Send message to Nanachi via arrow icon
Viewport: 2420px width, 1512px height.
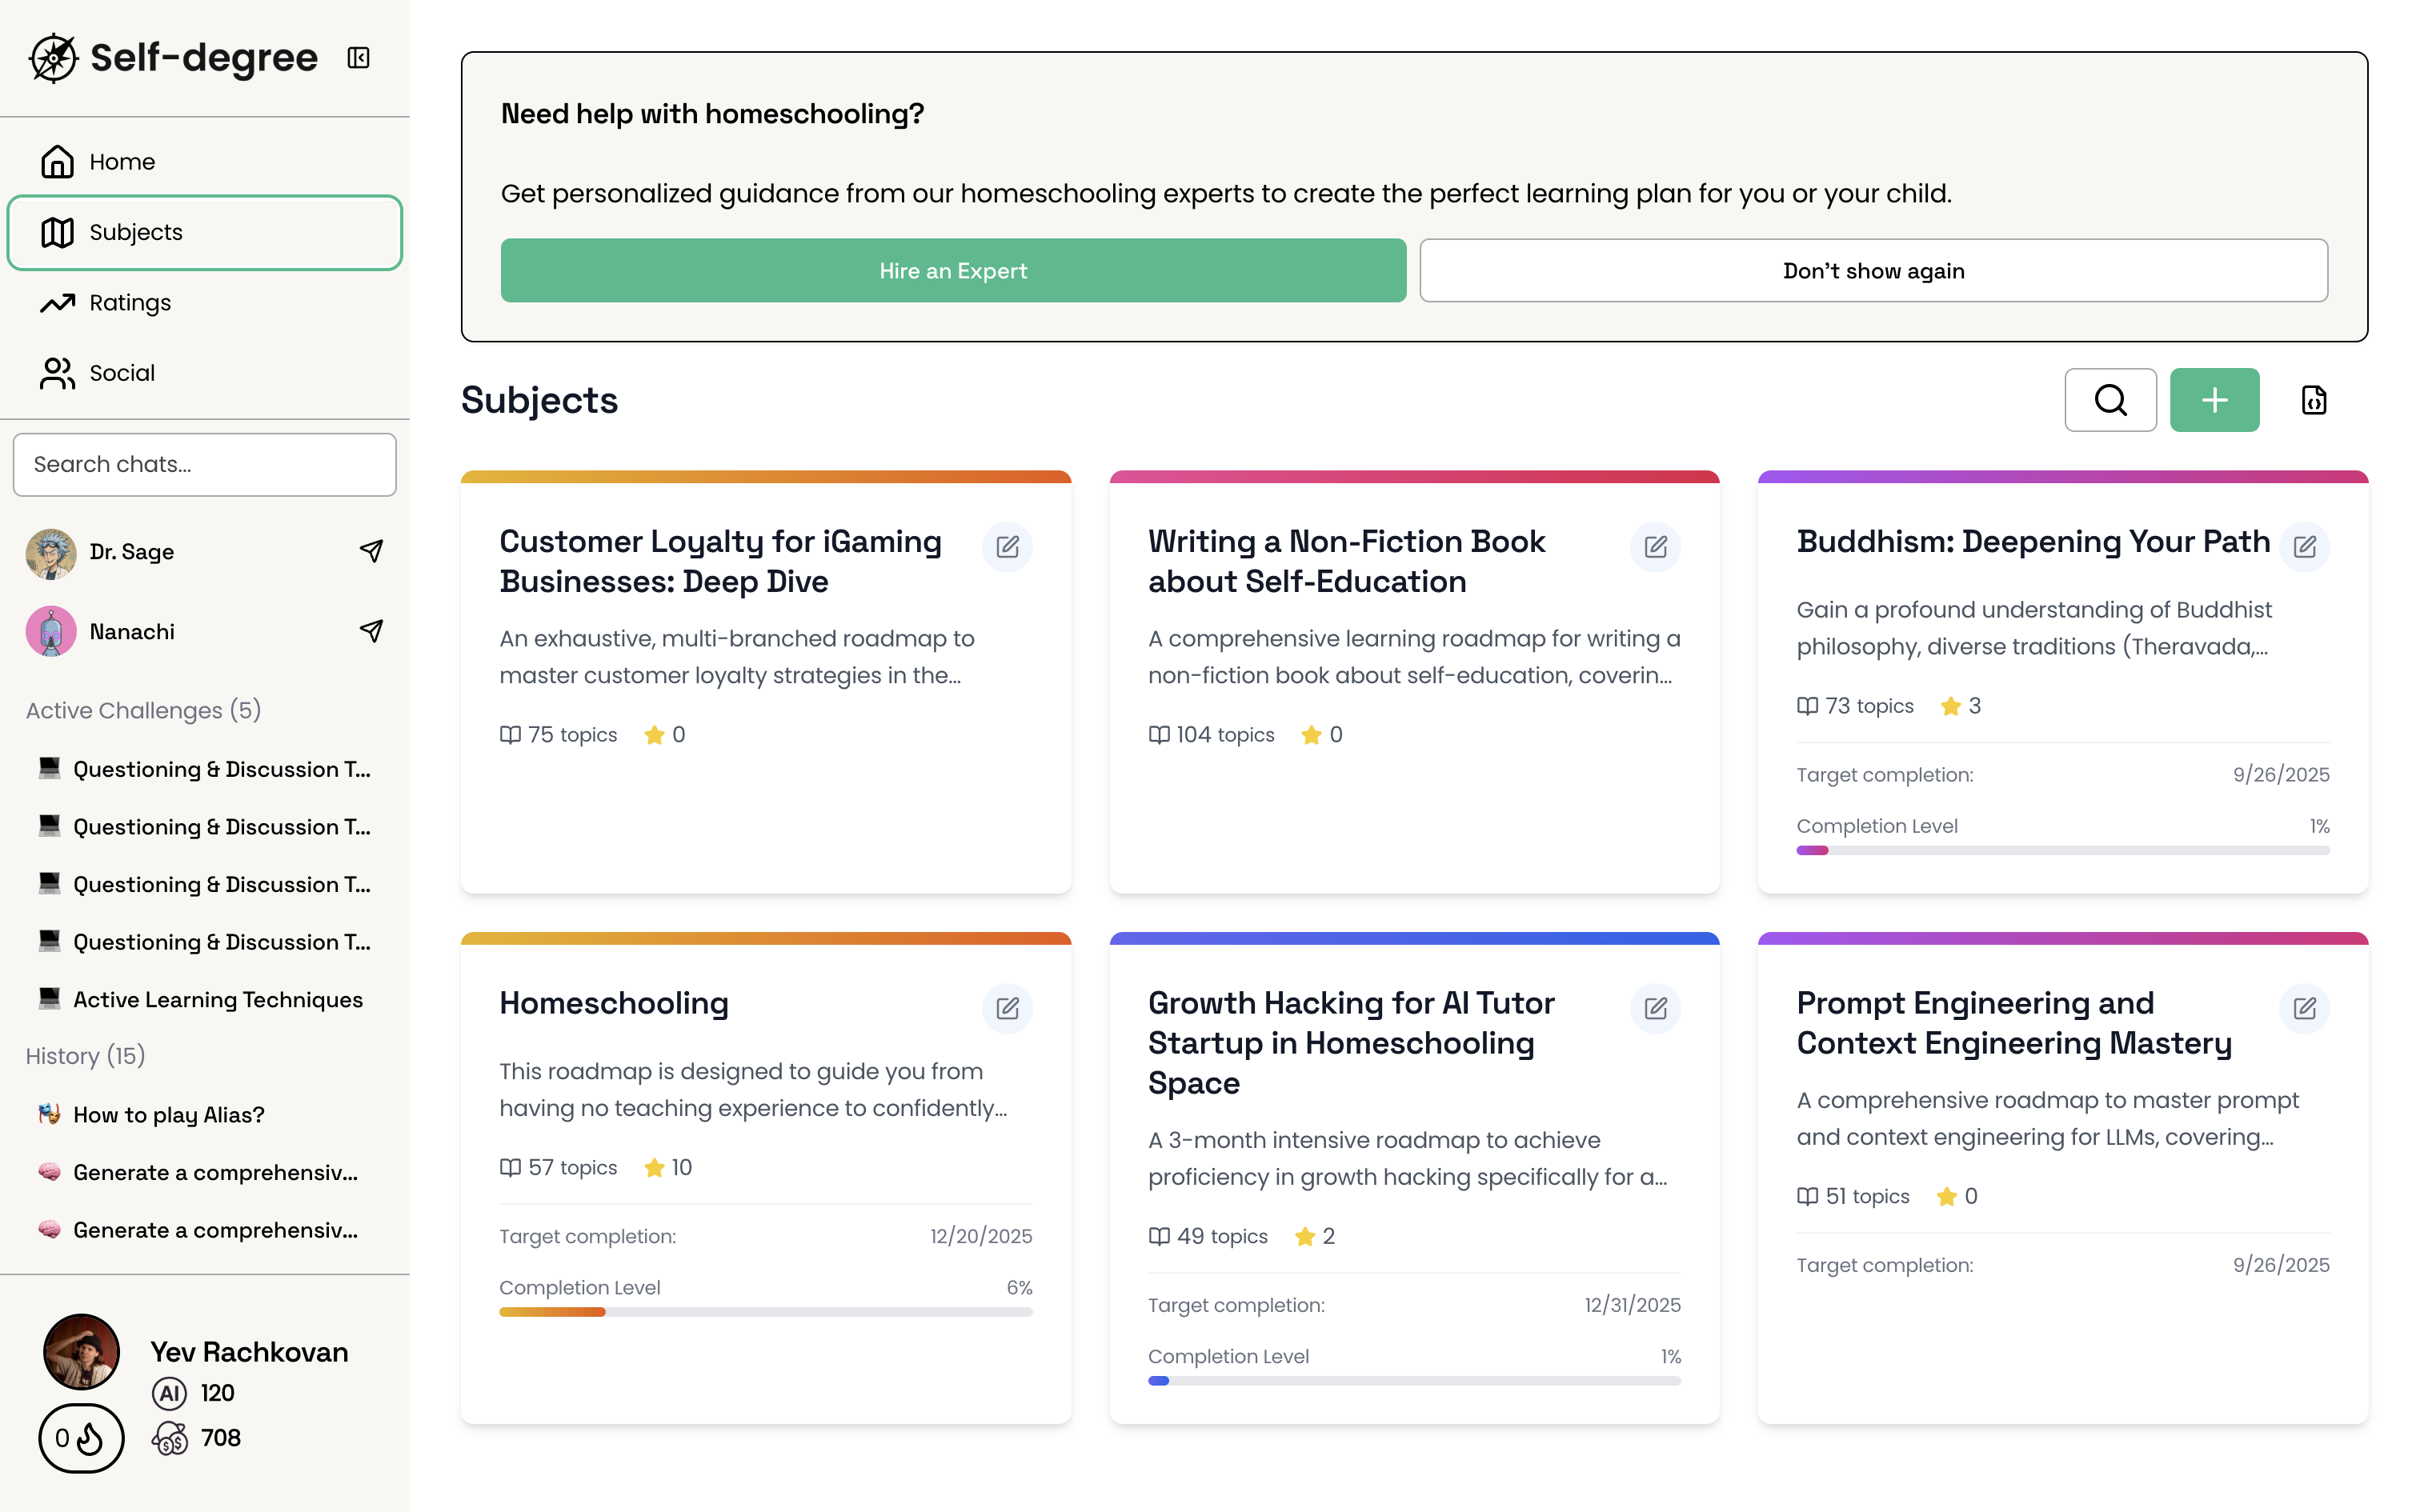pyautogui.click(x=371, y=631)
